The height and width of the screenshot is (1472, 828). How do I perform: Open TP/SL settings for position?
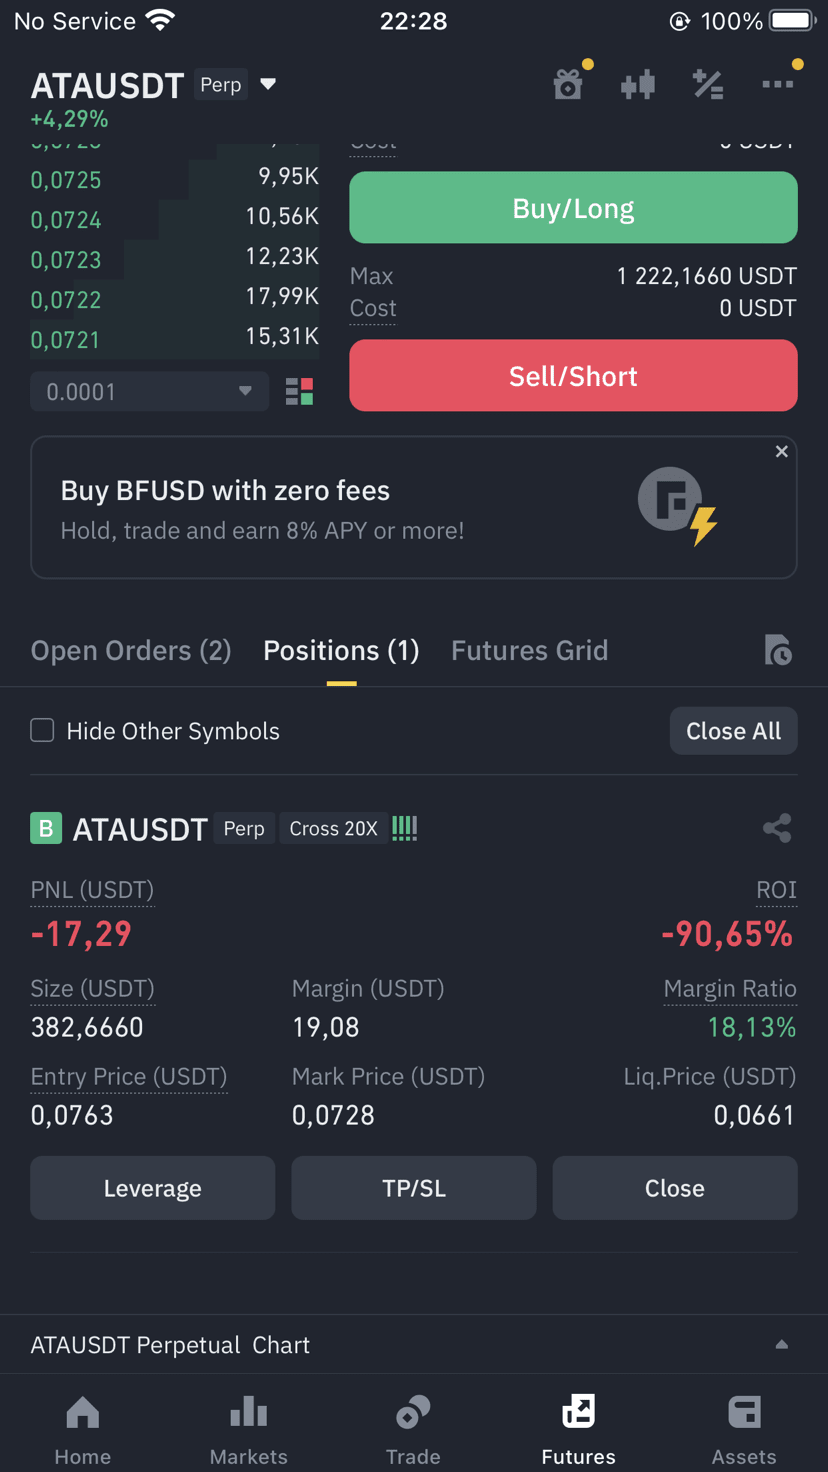pos(414,1188)
